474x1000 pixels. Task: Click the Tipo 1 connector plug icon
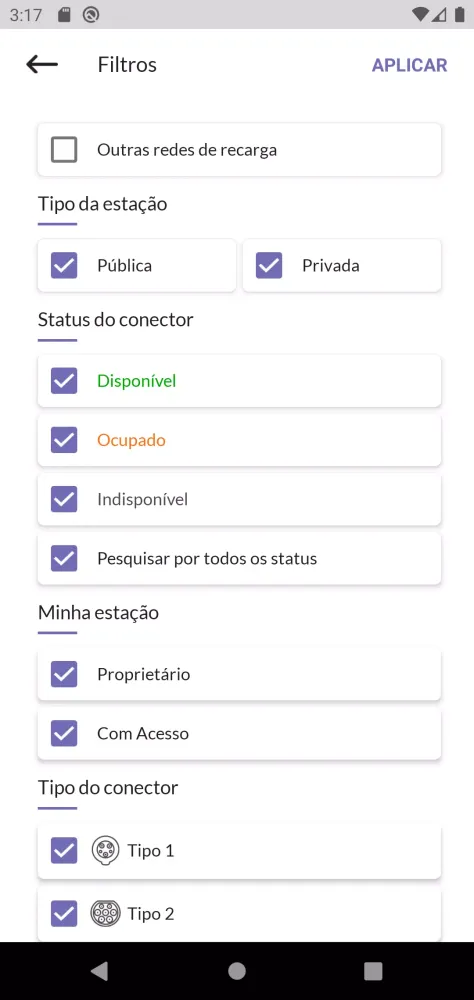[105, 851]
